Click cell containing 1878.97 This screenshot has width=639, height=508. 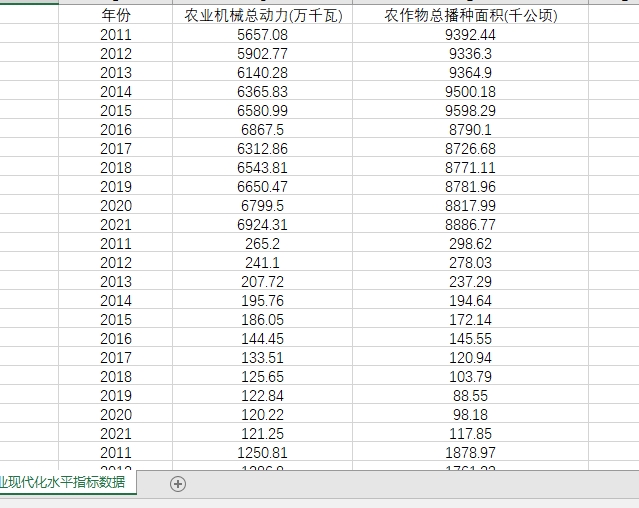[470, 453]
